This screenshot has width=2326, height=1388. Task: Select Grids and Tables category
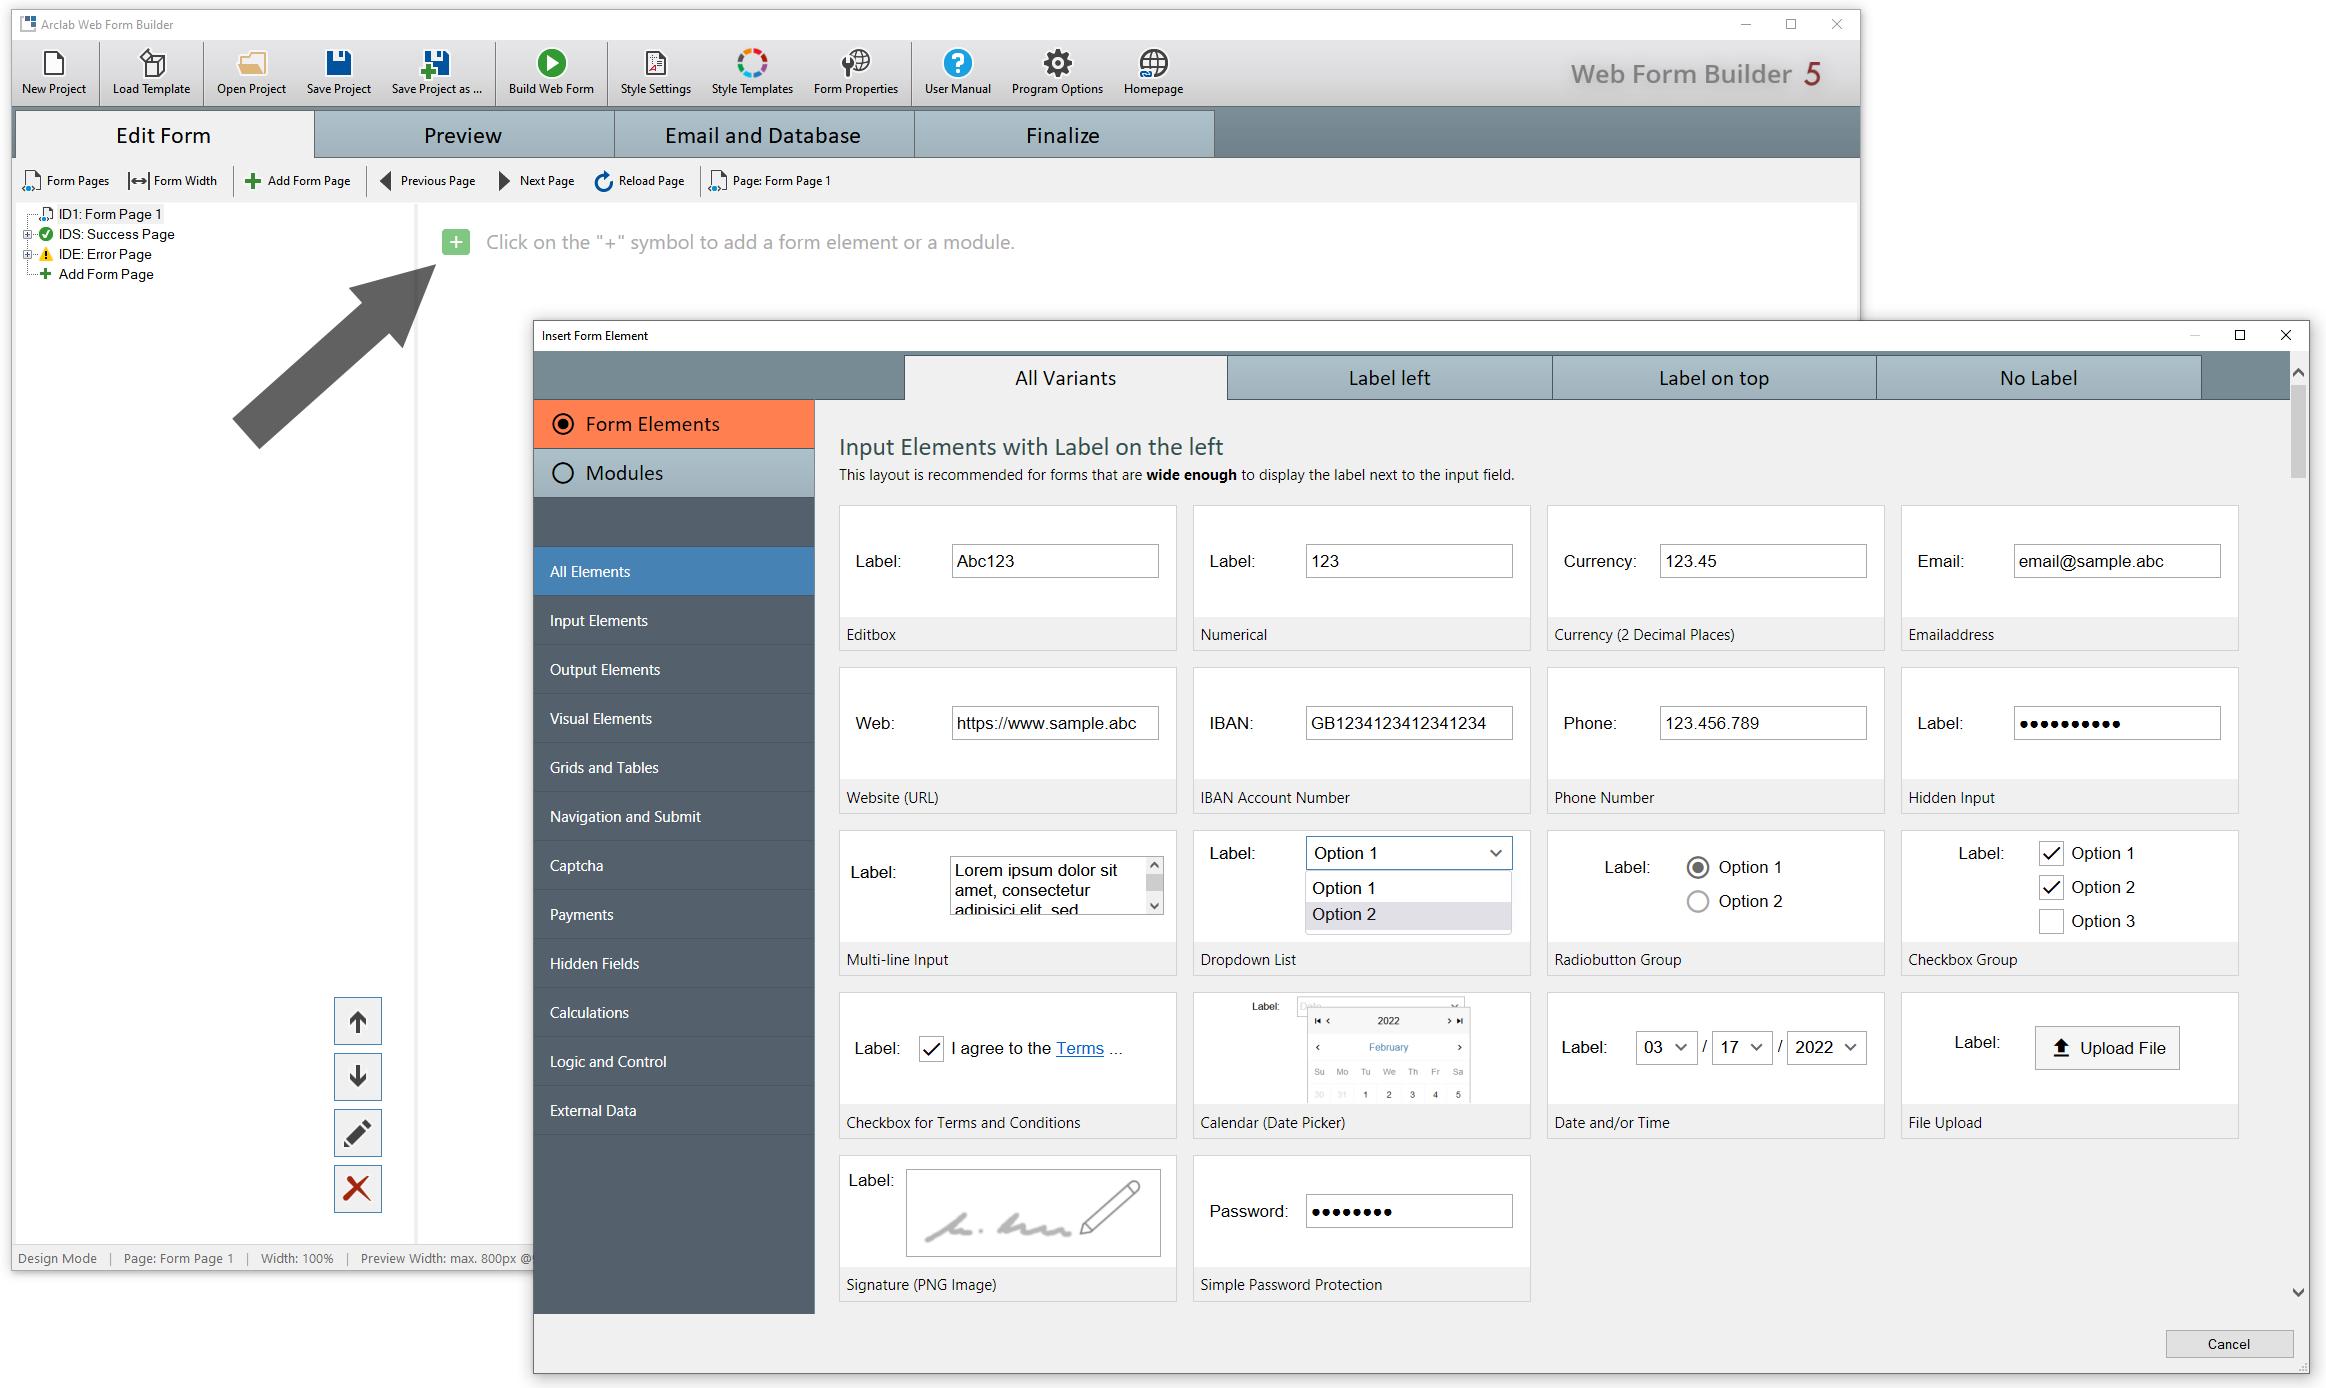(x=674, y=768)
